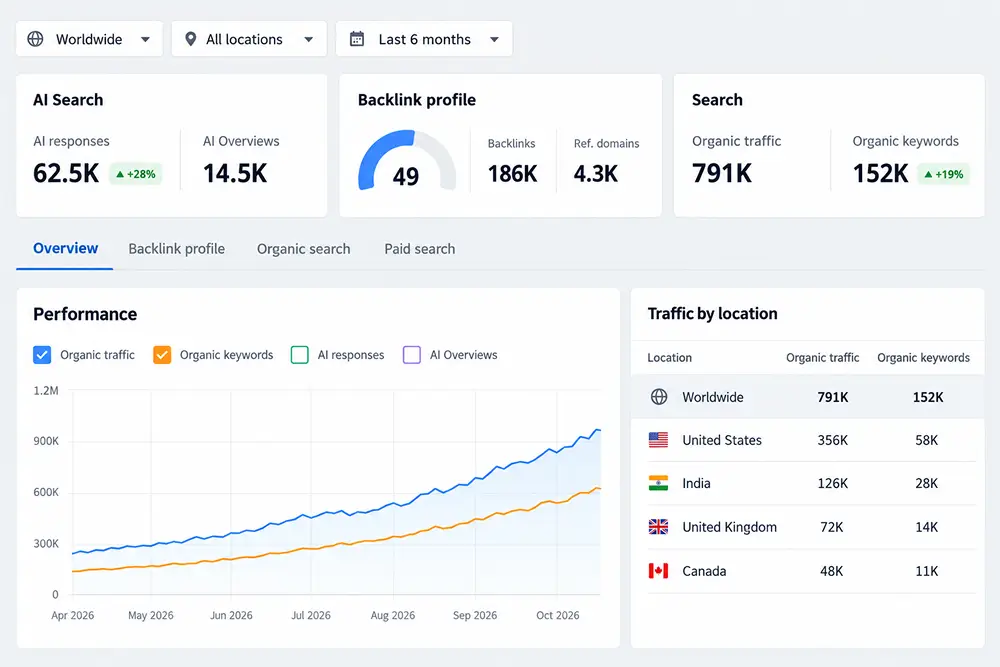The height and width of the screenshot is (667, 1000).
Task: Click the Oct 2026 axis label
Action: pyautogui.click(x=558, y=615)
